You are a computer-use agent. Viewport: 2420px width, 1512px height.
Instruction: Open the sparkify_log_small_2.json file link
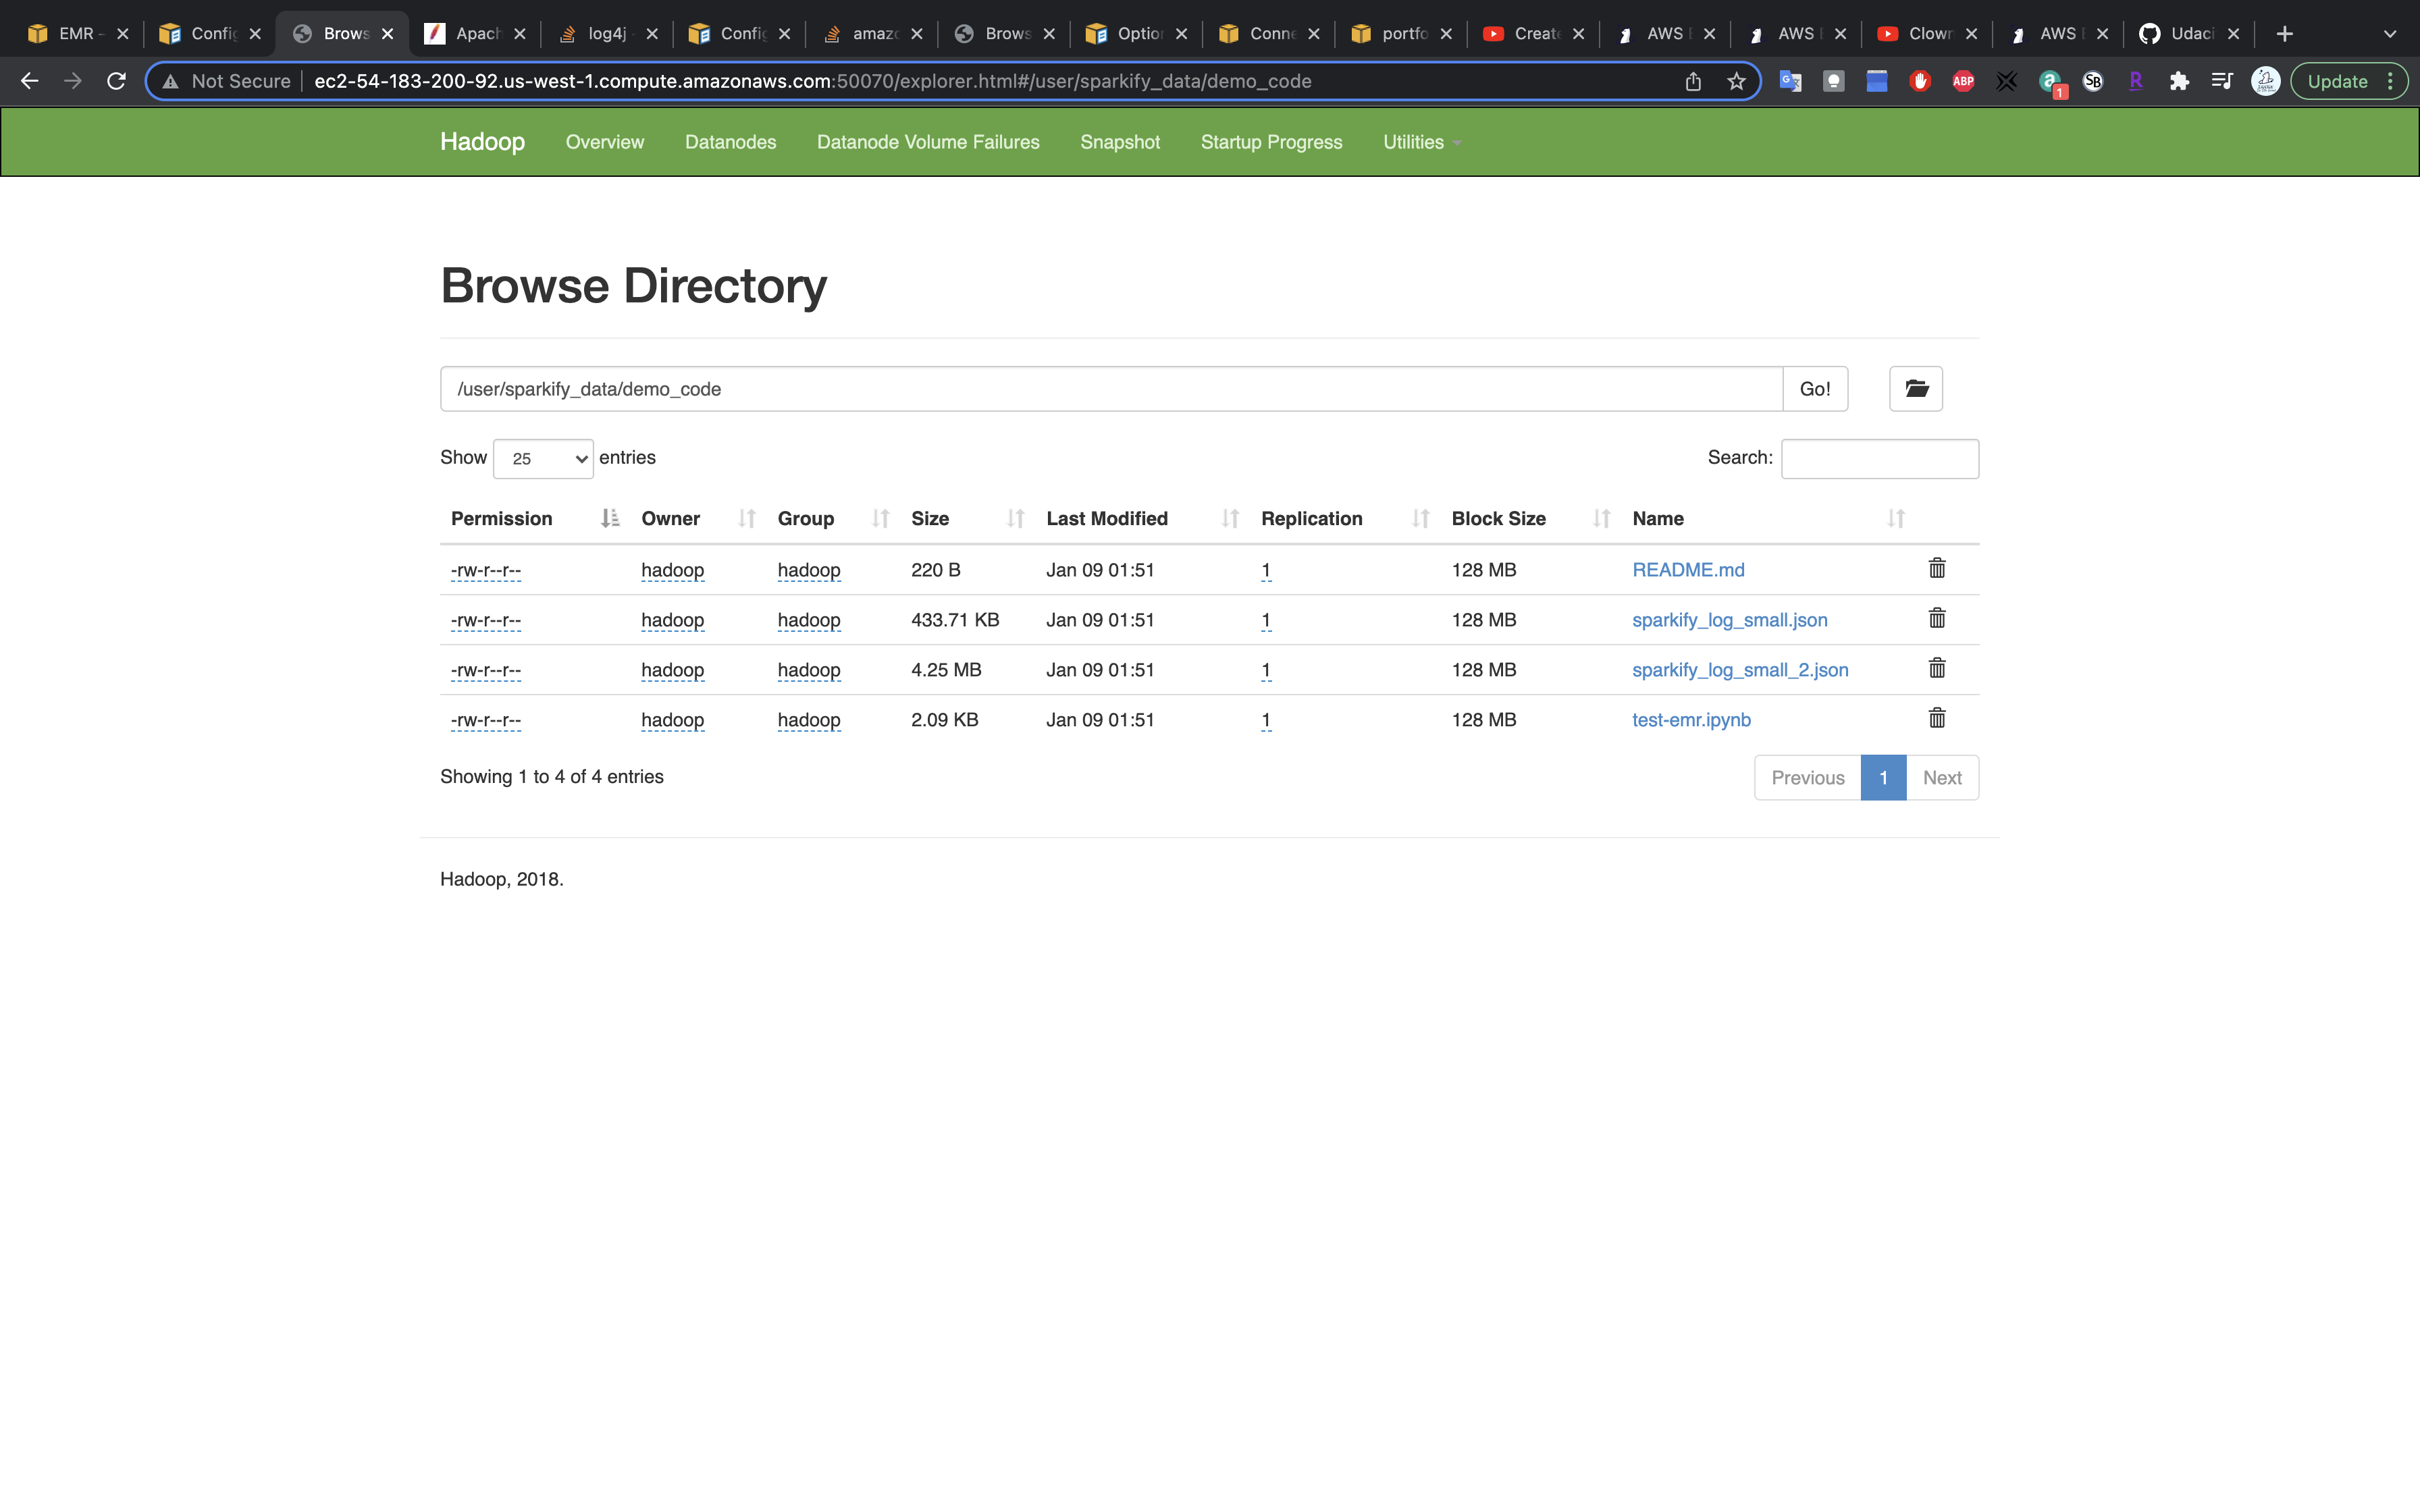(1739, 670)
